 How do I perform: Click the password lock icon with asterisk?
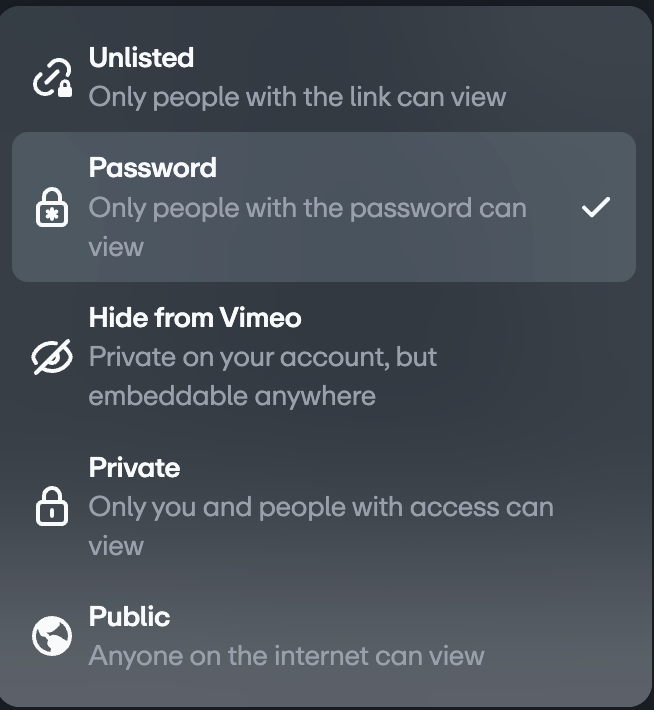[52, 207]
